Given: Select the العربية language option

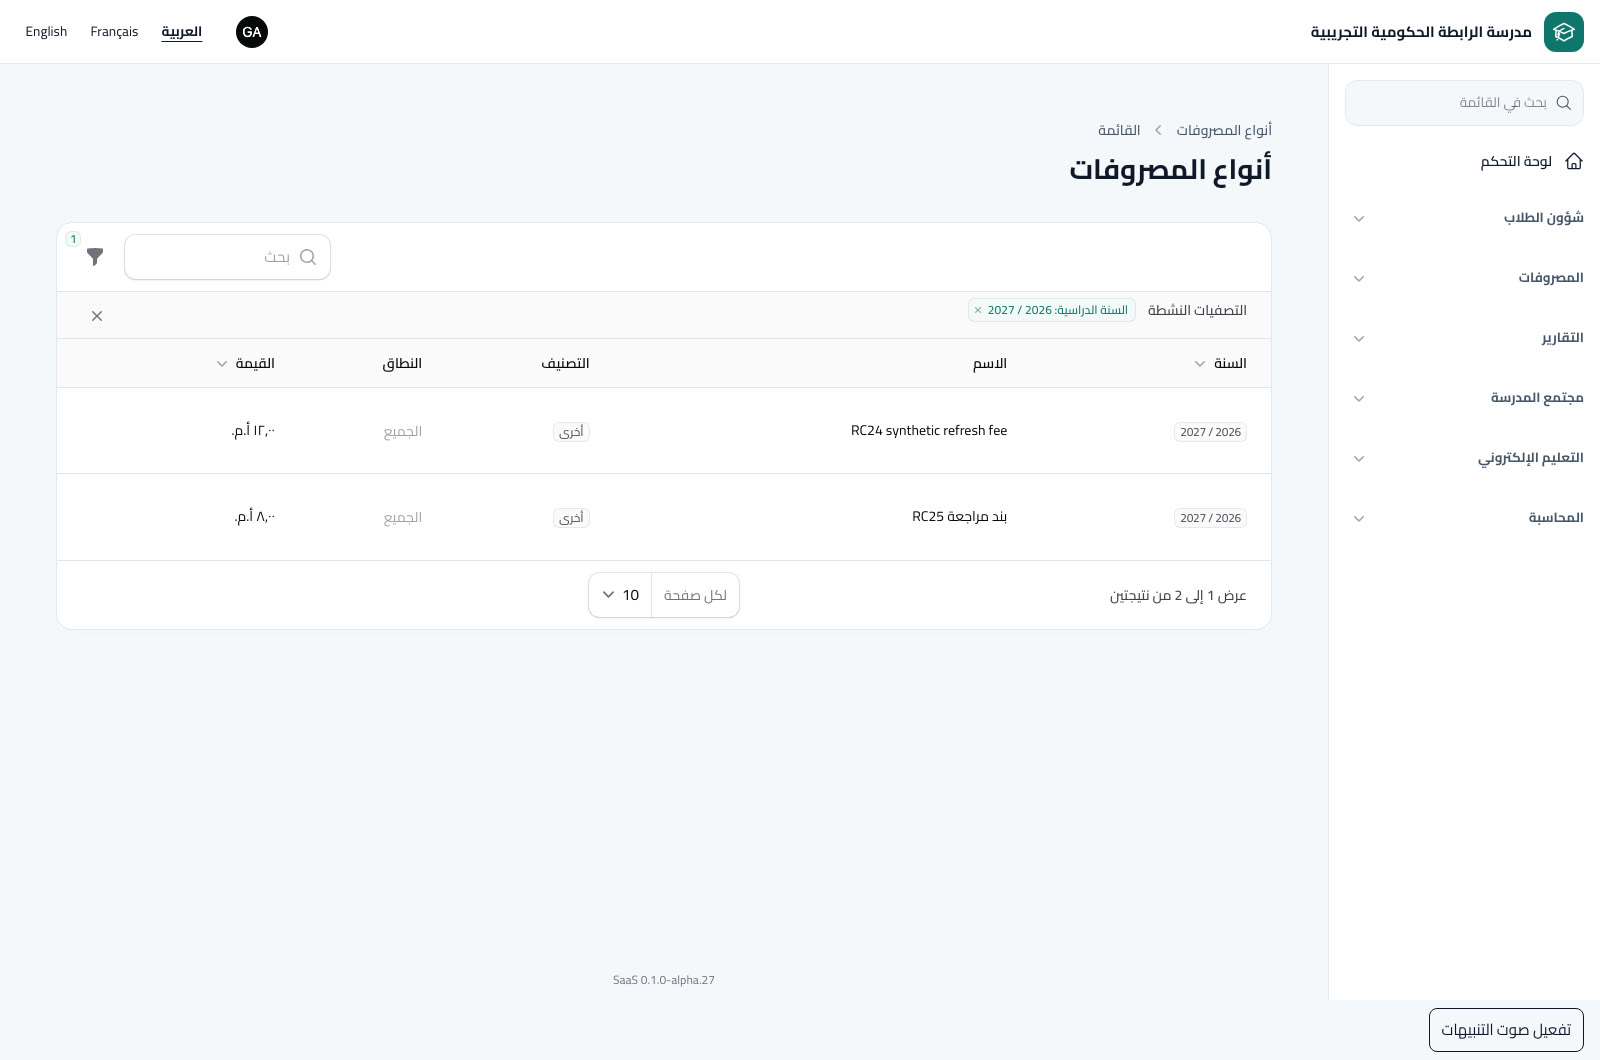Looking at the screenshot, I should point(182,32).
